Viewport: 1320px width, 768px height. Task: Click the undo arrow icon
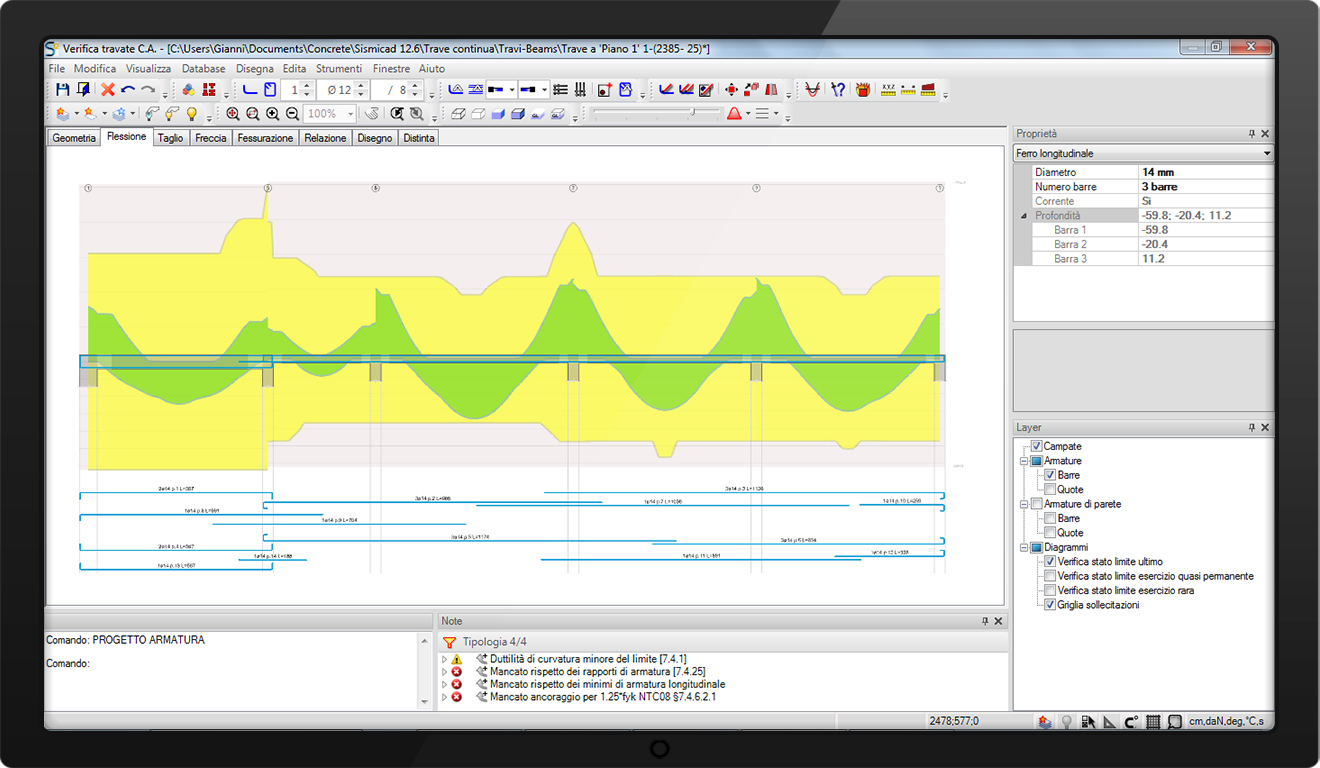128,90
